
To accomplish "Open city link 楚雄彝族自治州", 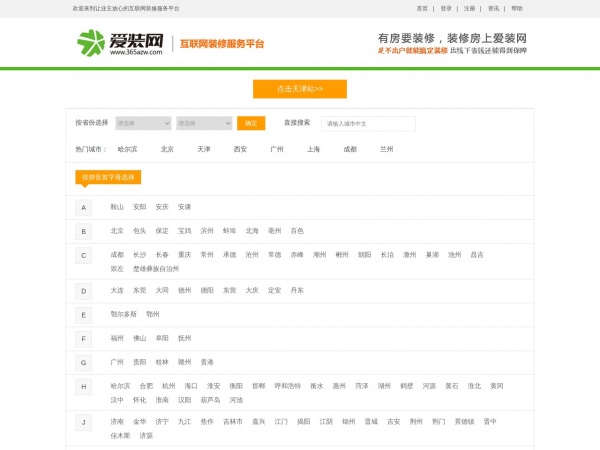I will pos(156,268).
